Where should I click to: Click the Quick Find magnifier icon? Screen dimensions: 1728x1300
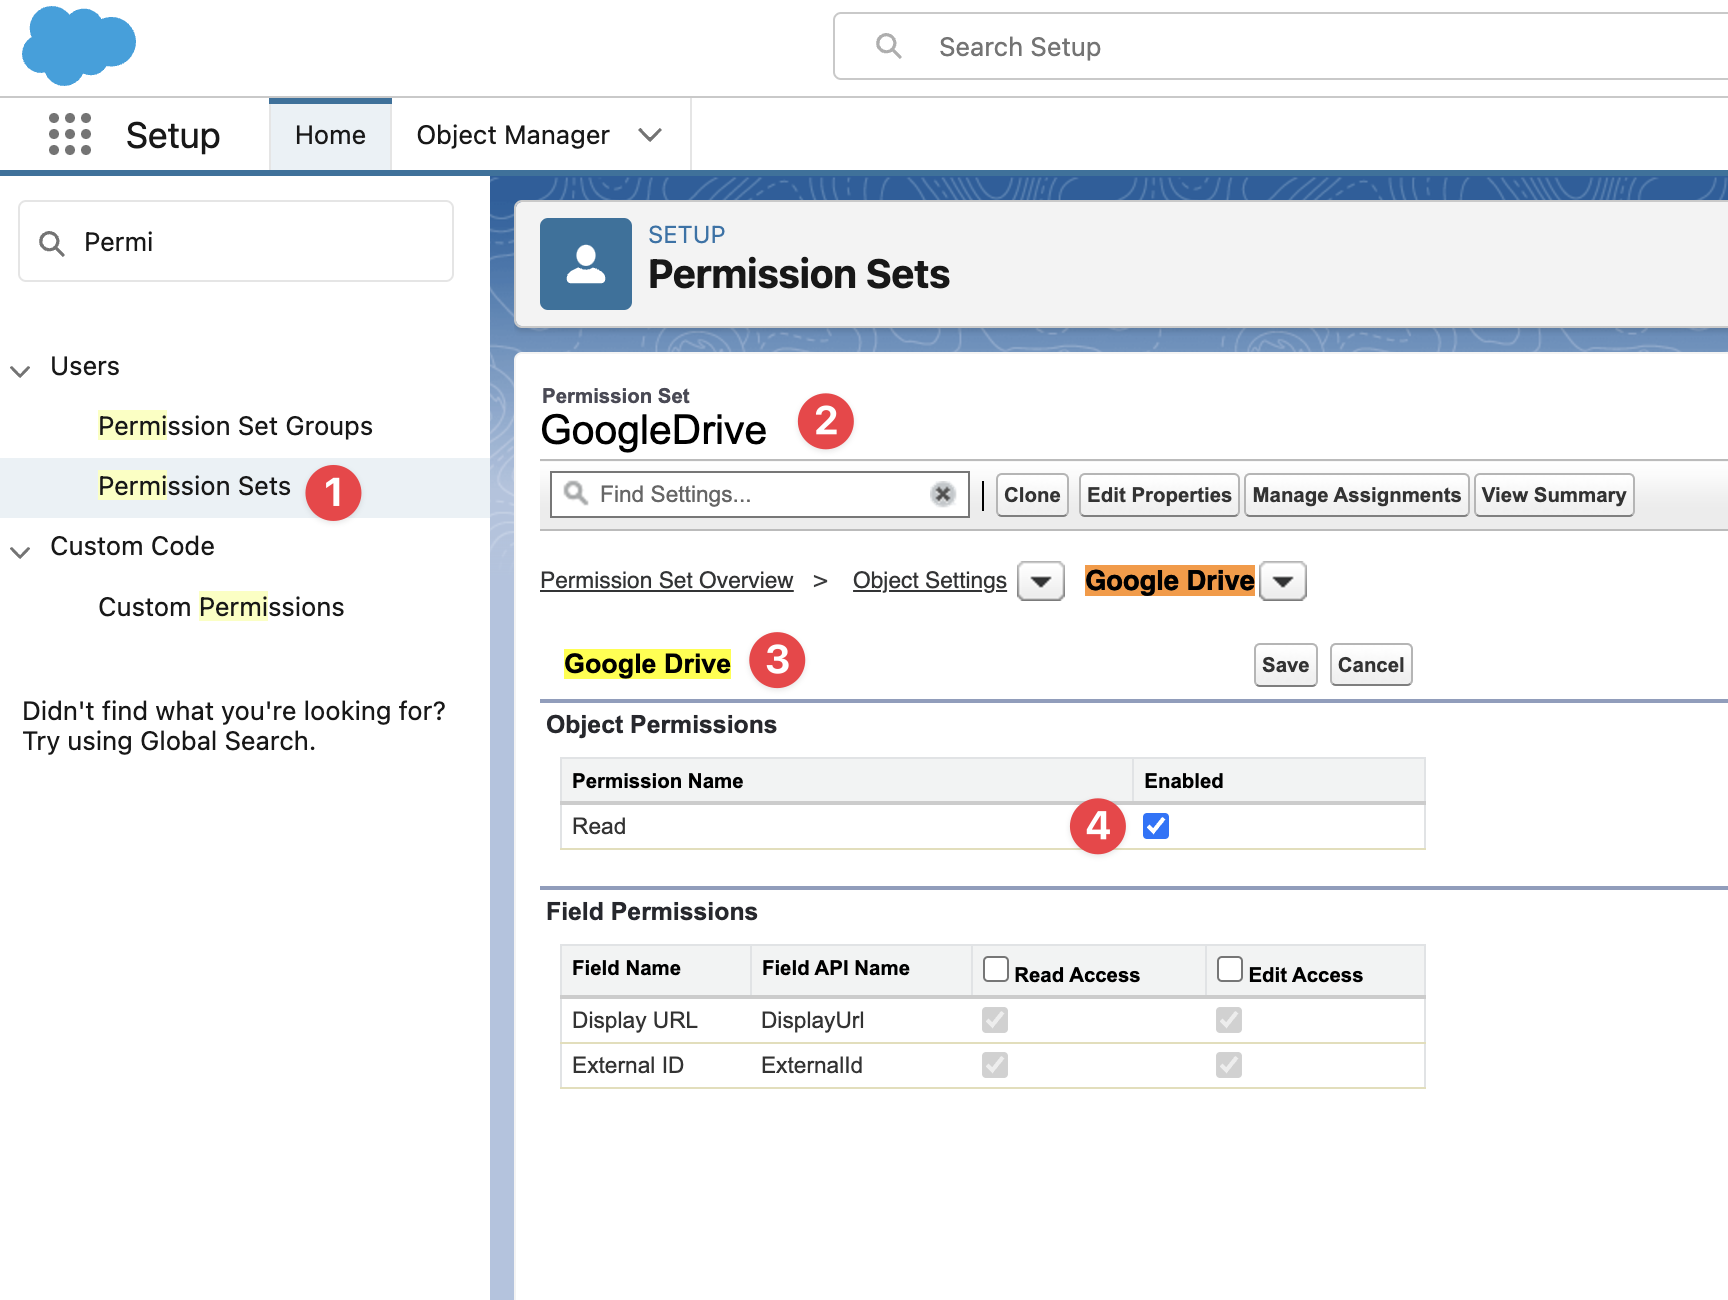(x=52, y=243)
